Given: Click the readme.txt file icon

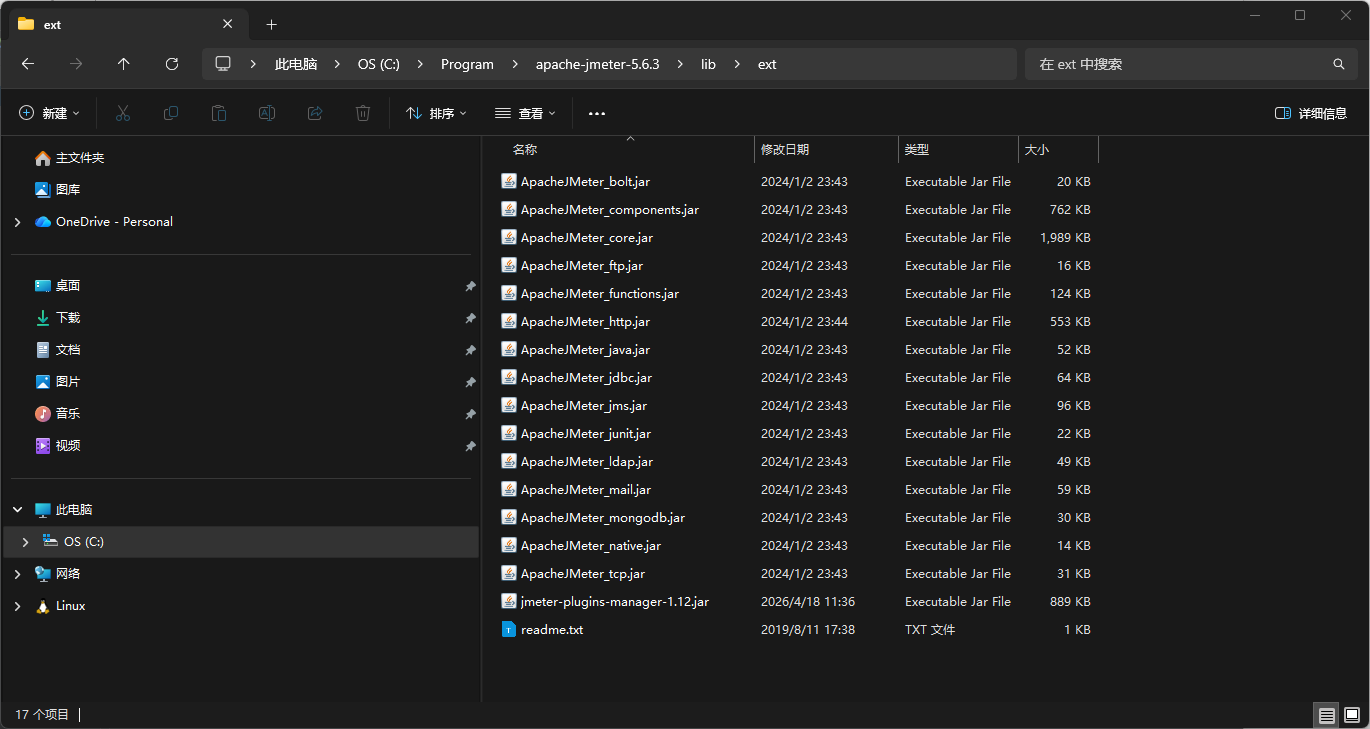Looking at the screenshot, I should tap(509, 630).
